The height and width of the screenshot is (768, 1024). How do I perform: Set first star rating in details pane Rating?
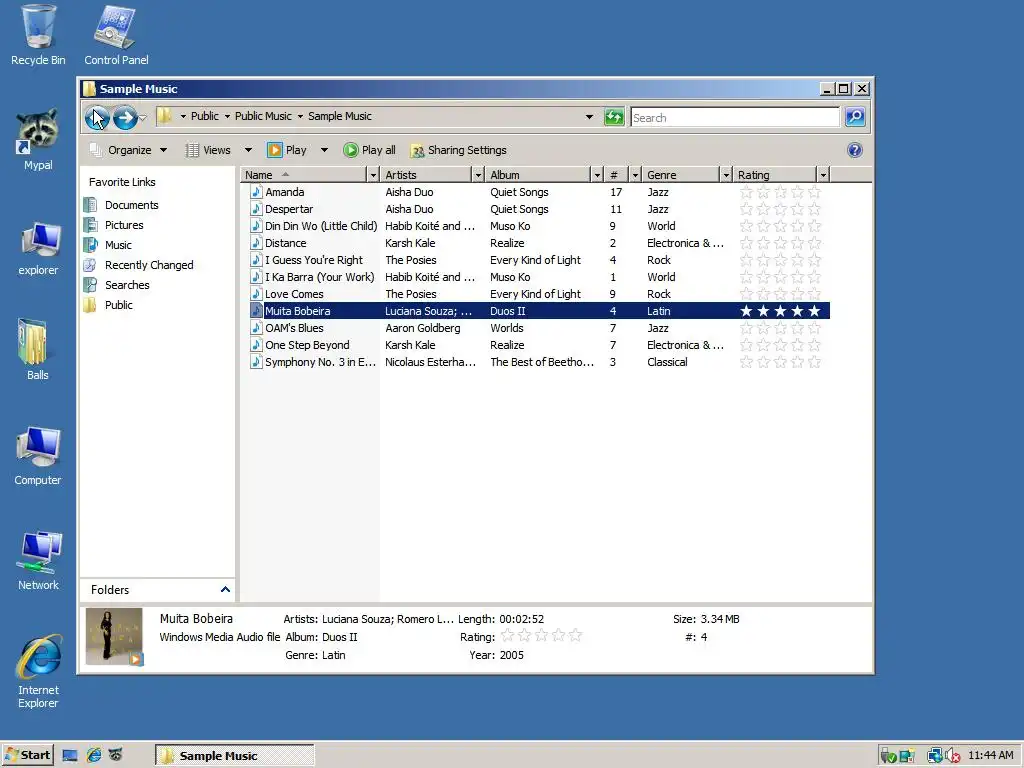click(507, 635)
